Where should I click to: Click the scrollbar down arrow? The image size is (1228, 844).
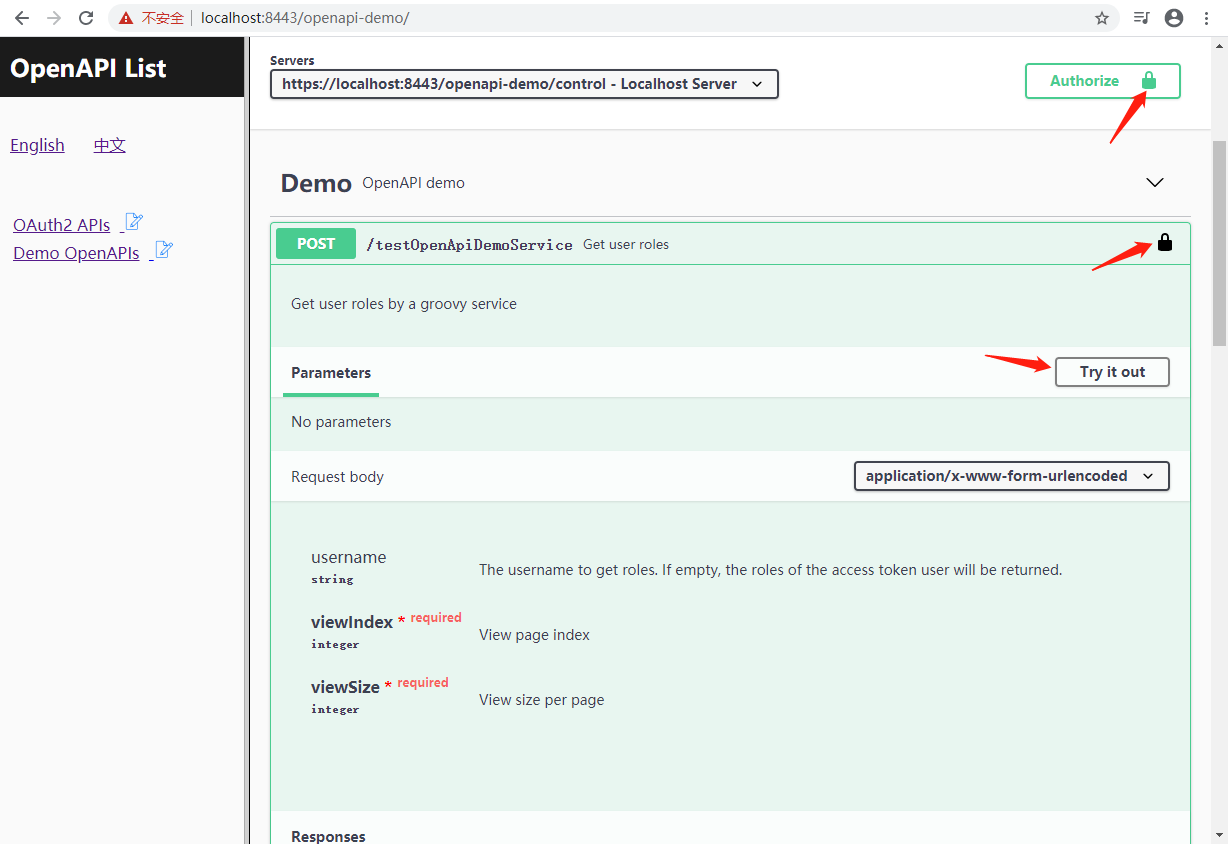point(1219,834)
